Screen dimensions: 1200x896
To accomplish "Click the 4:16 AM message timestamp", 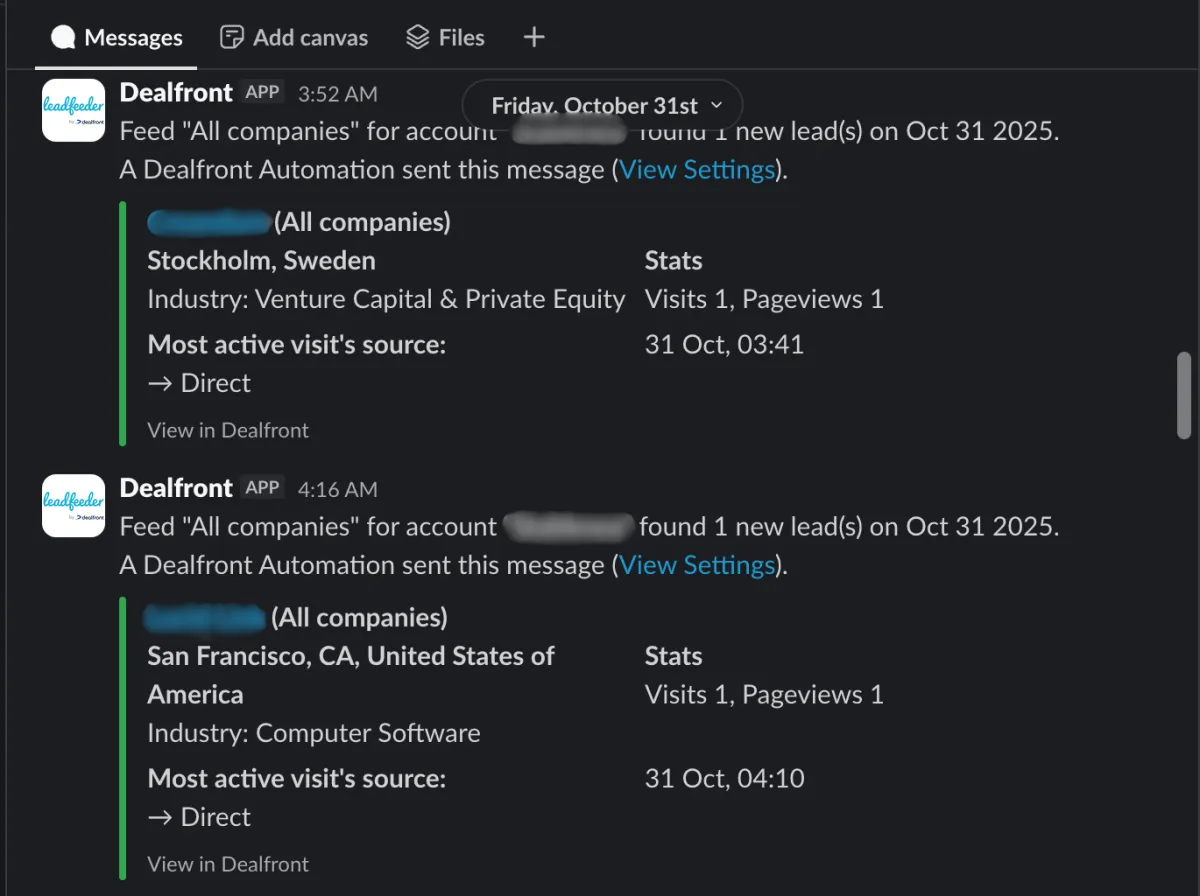I will 338,489.
